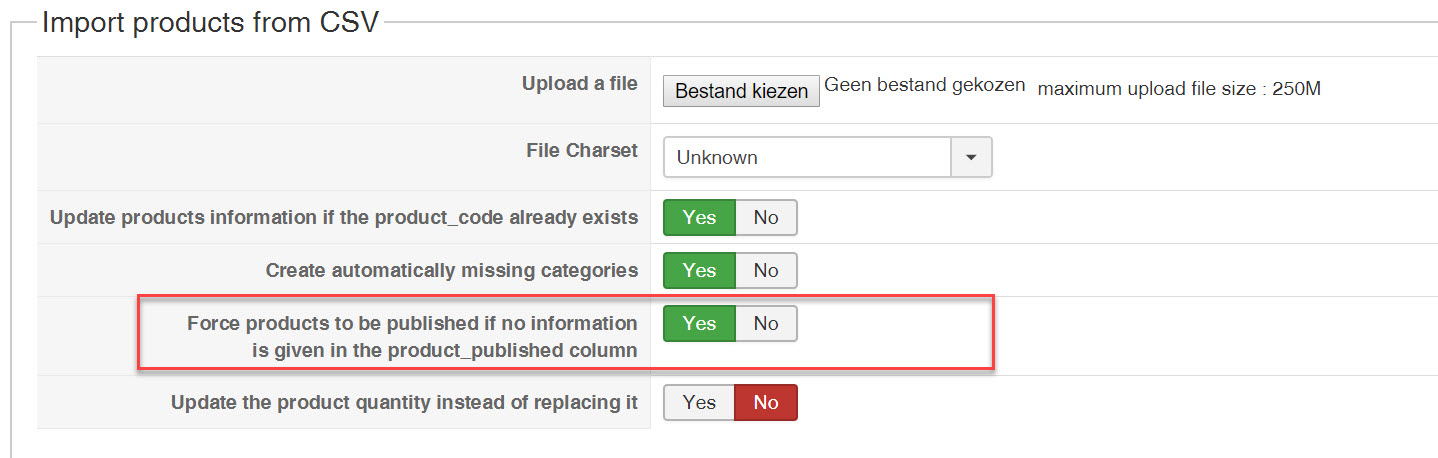
Task: Set update products information to Yes
Action: 699,217
